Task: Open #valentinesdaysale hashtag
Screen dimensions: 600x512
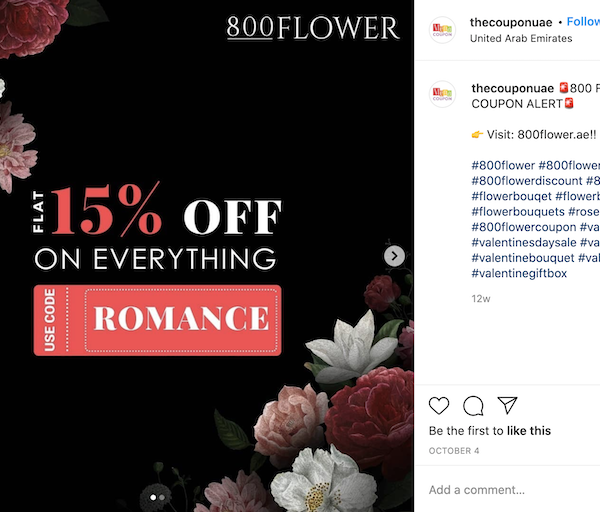Action: point(523,242)
